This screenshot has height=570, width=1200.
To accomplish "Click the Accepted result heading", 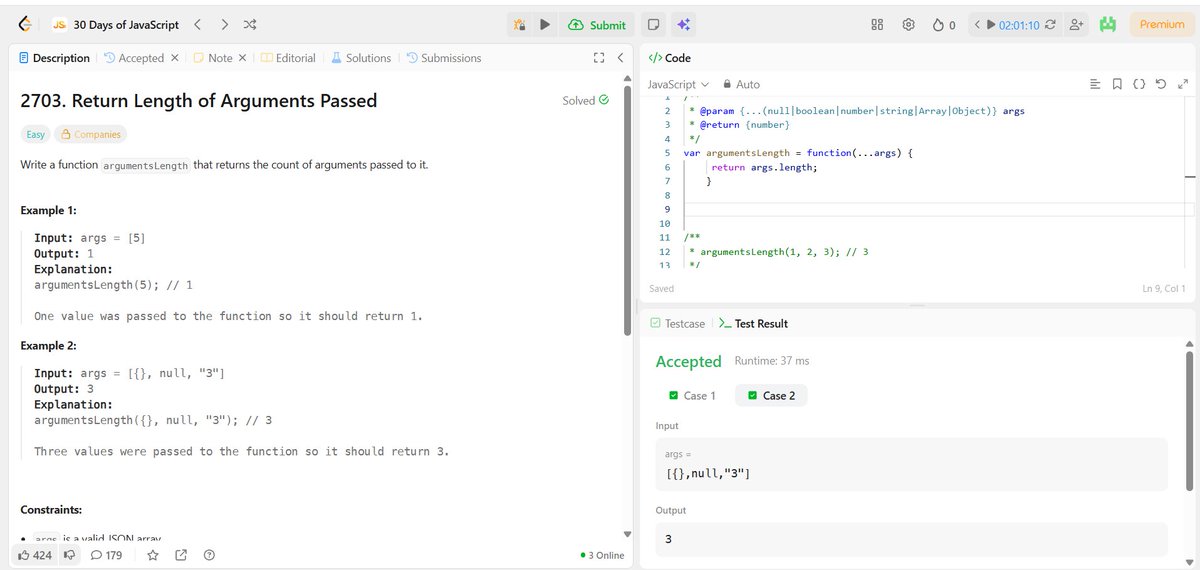I will pyautogui.click(x=688, y=361).
